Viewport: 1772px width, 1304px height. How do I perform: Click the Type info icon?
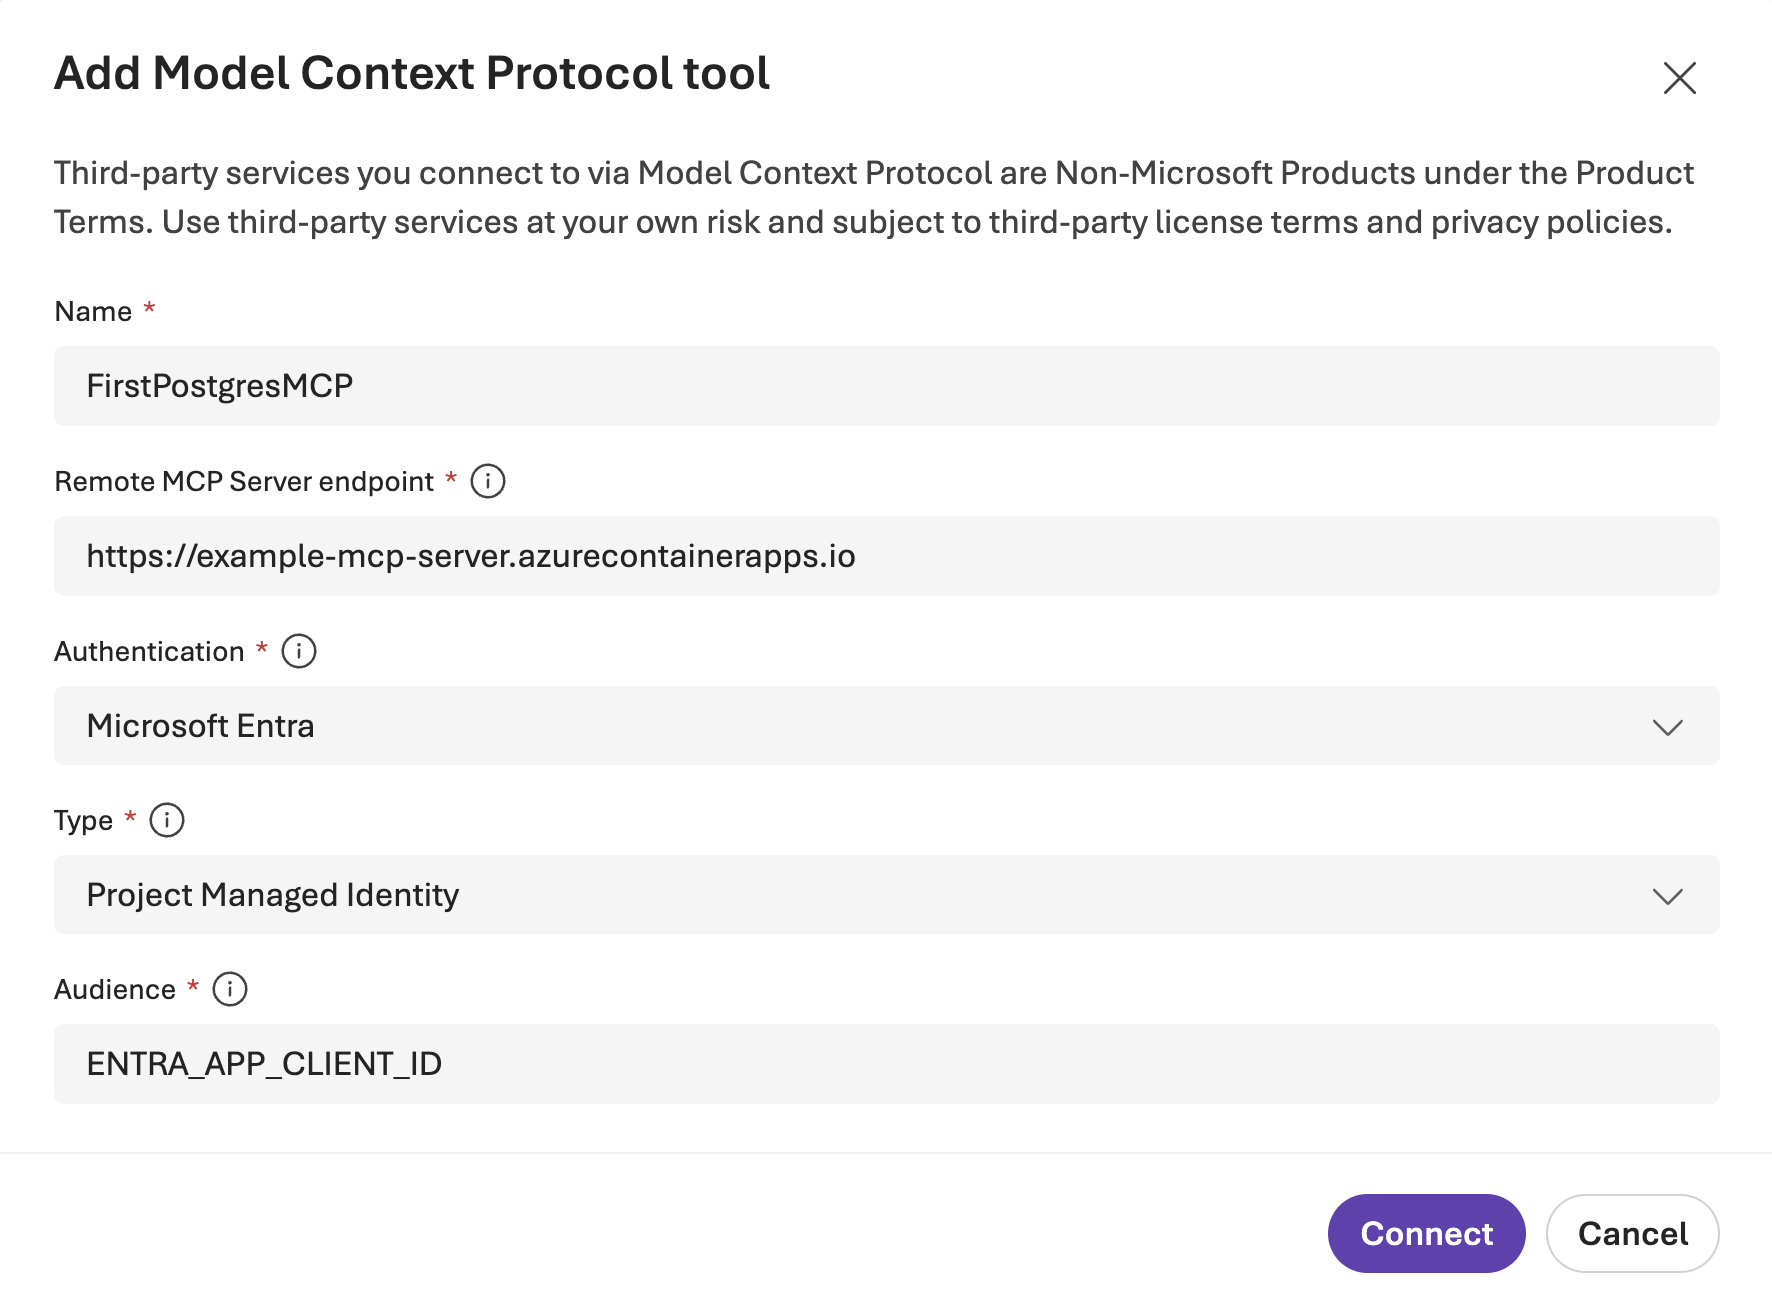[x=167, y=820]
